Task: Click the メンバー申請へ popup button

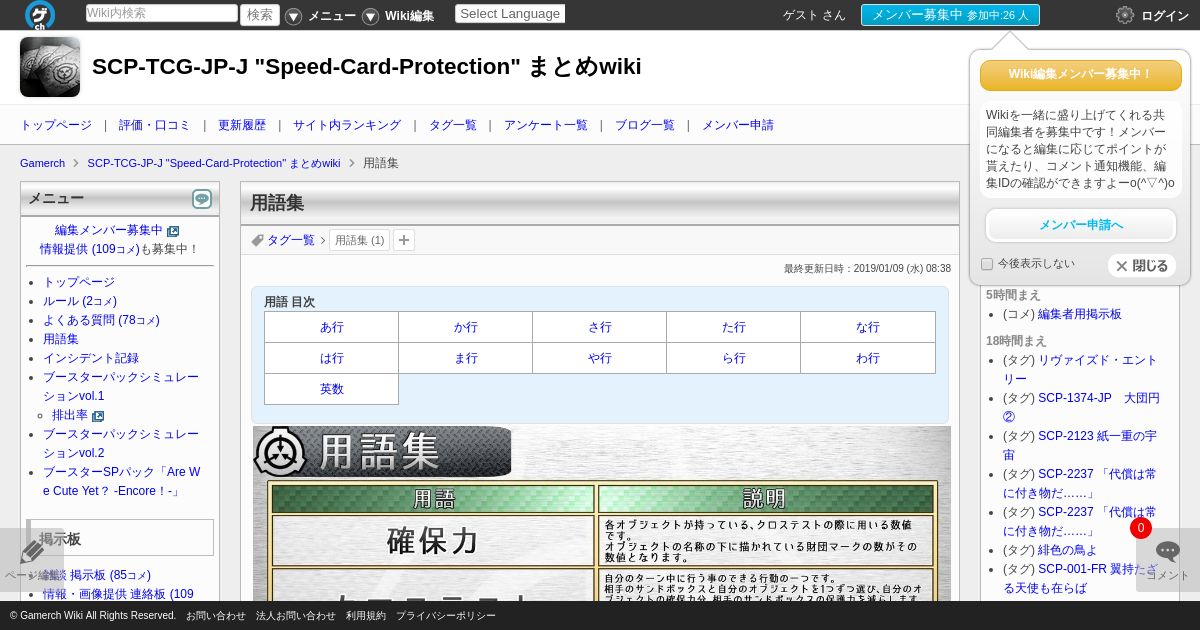Action: coord(1081,225)
